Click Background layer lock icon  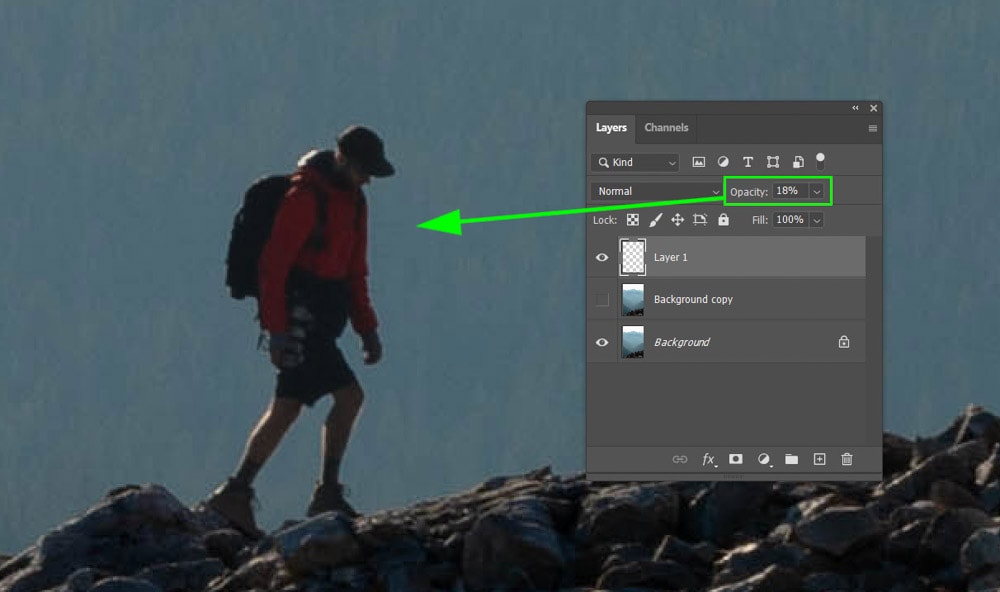[x=844, y=342]
